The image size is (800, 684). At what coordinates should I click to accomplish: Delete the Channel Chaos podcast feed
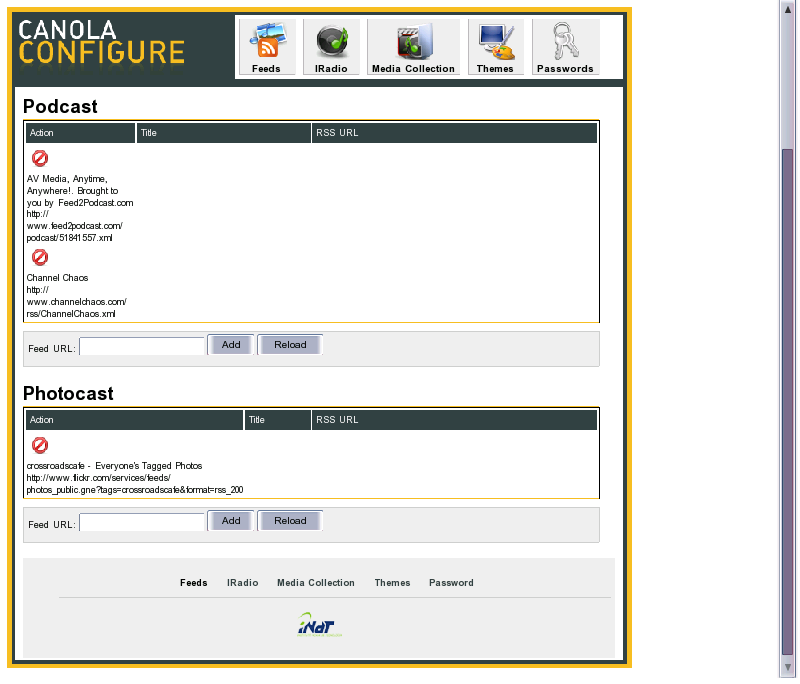[40, 257]
